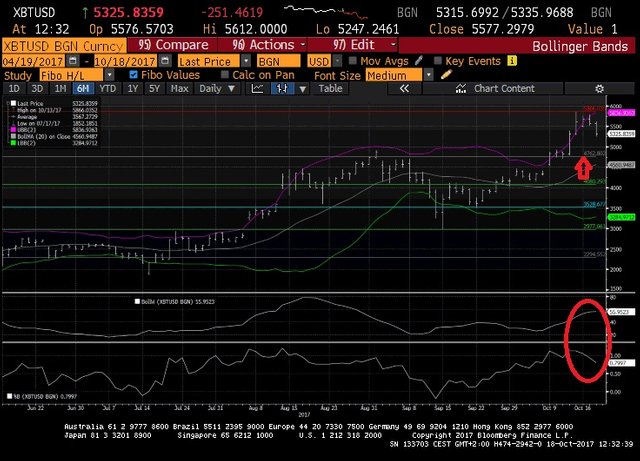Select the 5Y range tab
640x461 pixels.
pos(154,89)
